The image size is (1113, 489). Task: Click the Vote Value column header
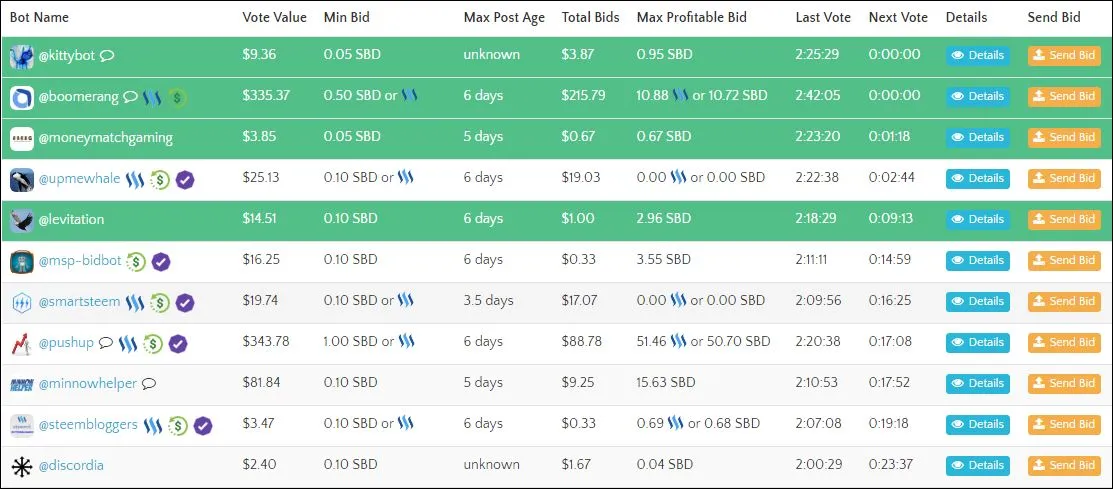[x=275, y=17]
